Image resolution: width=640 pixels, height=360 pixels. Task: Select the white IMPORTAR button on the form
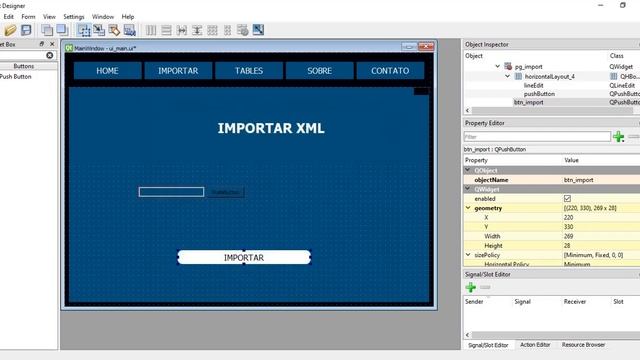pyautogui.click(x=244, y=258)
